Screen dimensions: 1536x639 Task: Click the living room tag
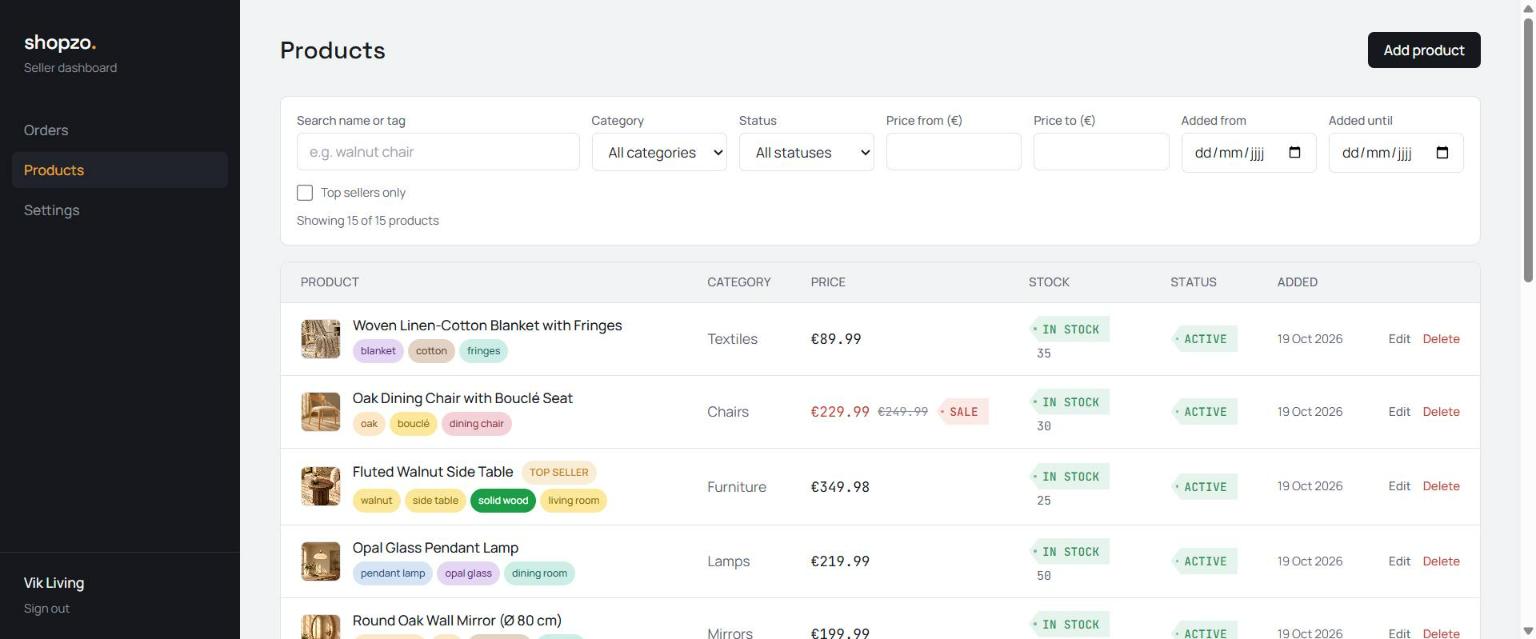[x=573, y=501]
